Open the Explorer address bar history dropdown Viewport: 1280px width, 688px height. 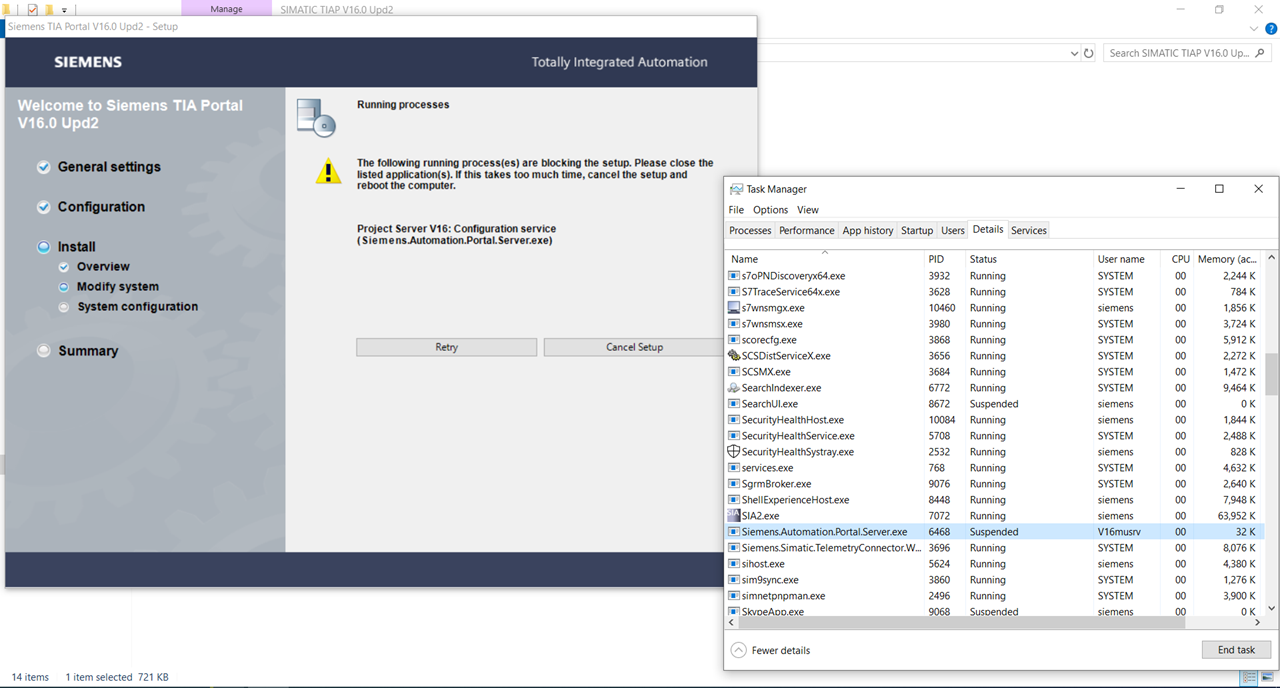click(x=1074, y=53)
